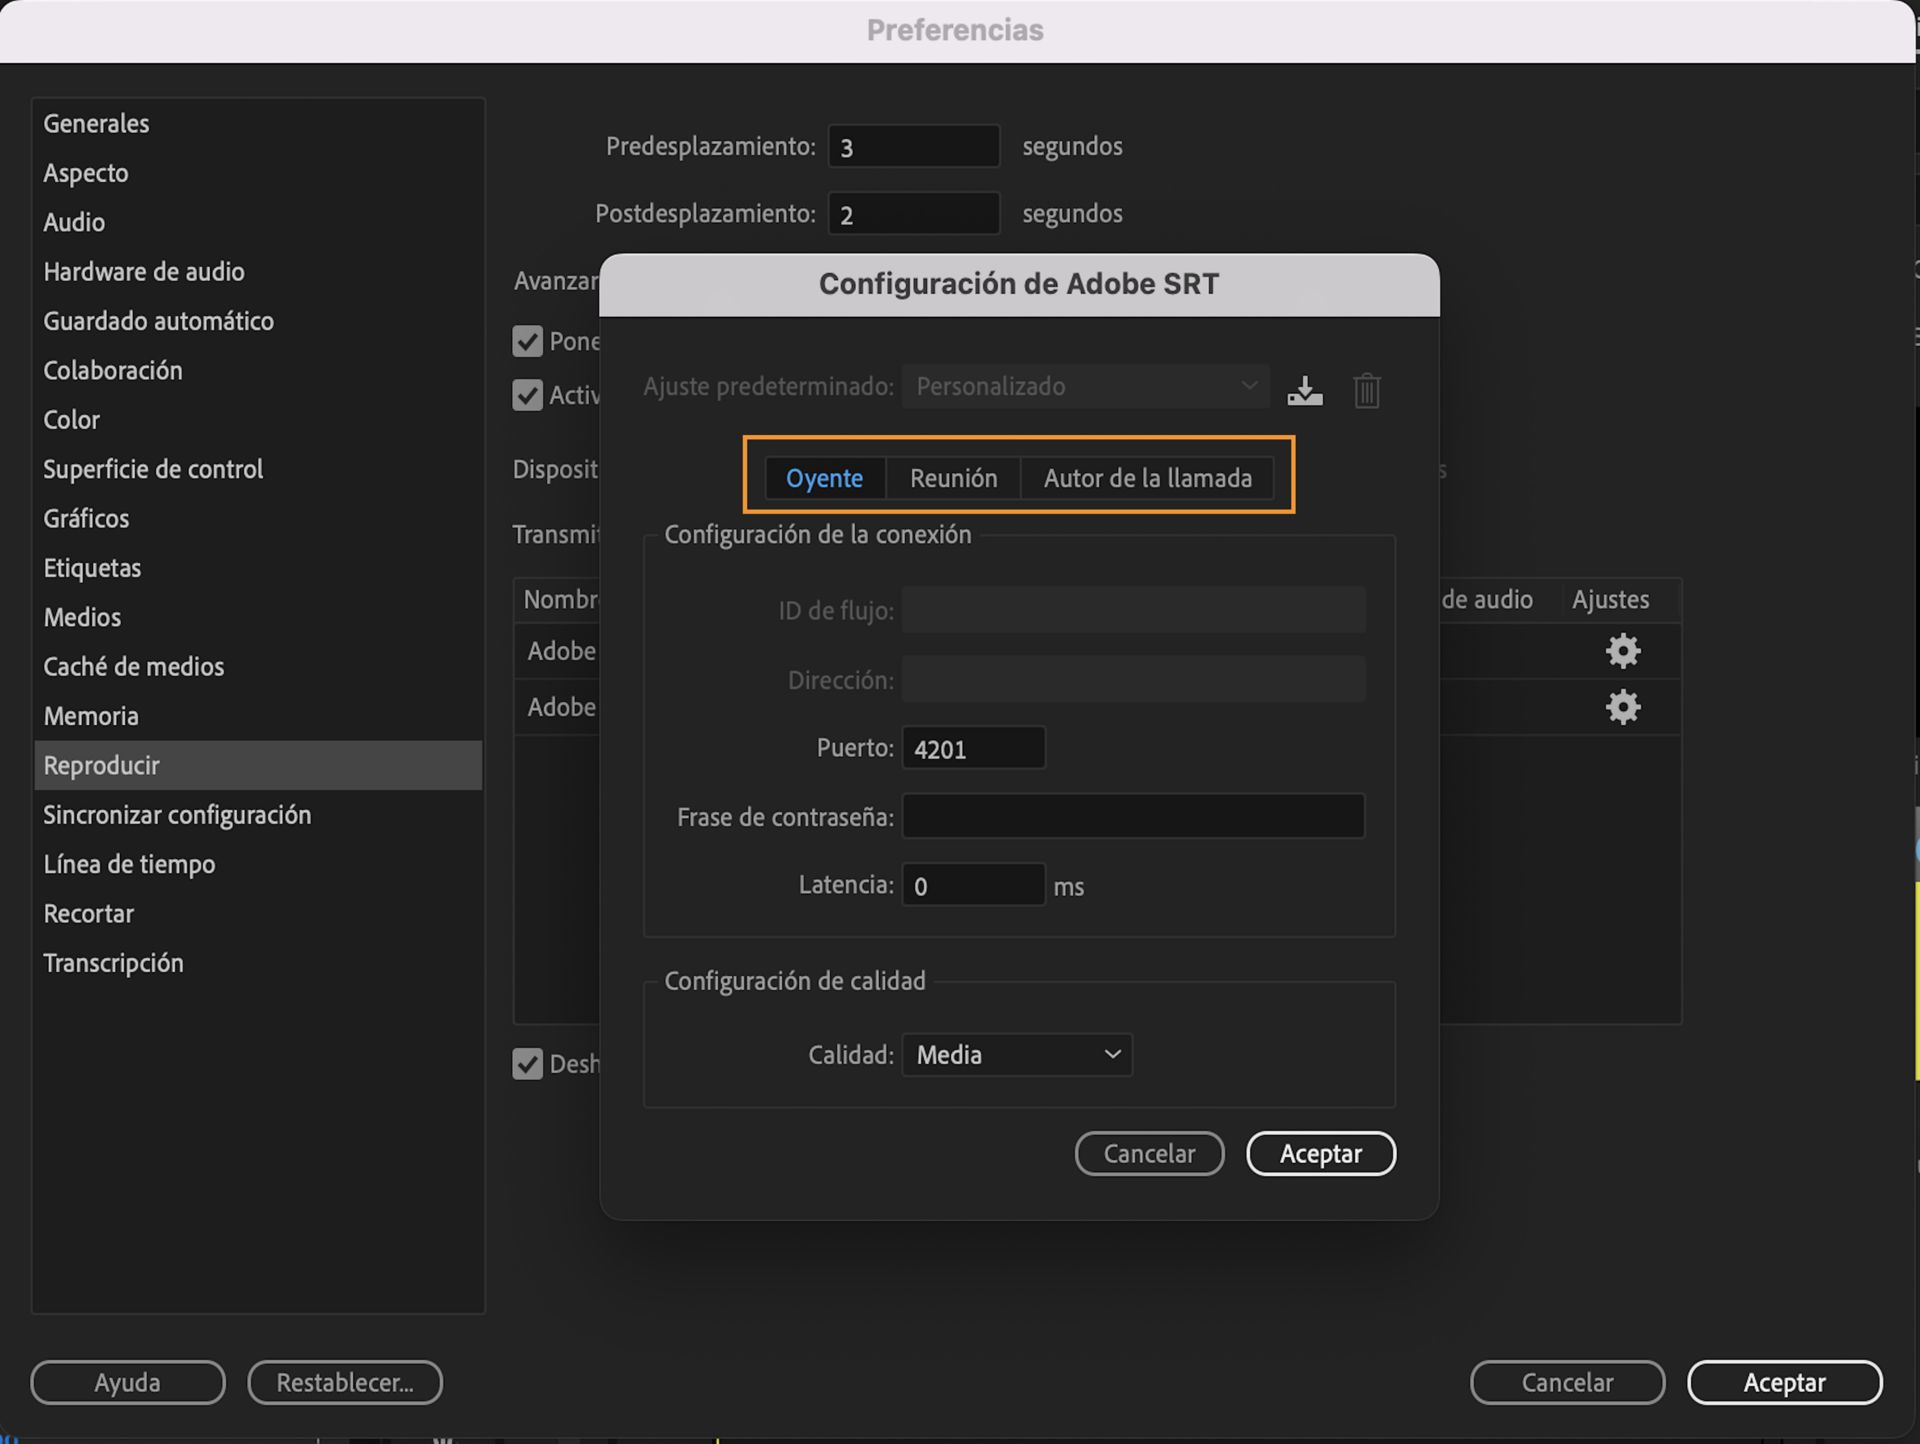This screenshot has height=1444, width=1920.
Task: Switch to the Reunión mode tab
Action: (x=953, y=478)
